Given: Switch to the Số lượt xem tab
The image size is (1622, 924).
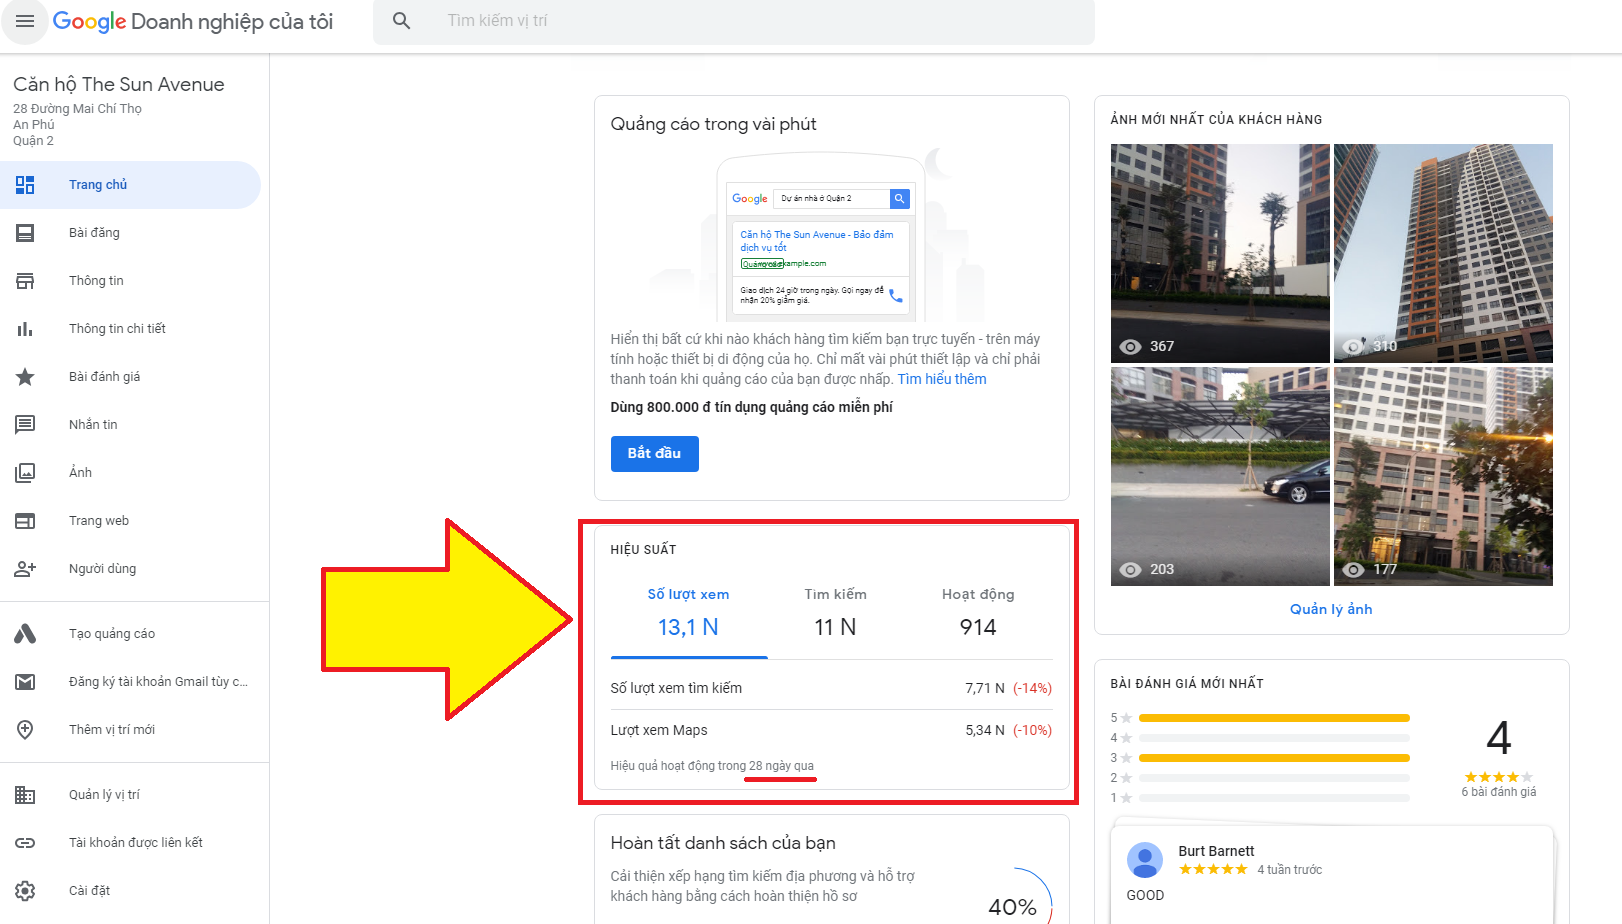Looking at the screenshot, I should click(688, 612).
